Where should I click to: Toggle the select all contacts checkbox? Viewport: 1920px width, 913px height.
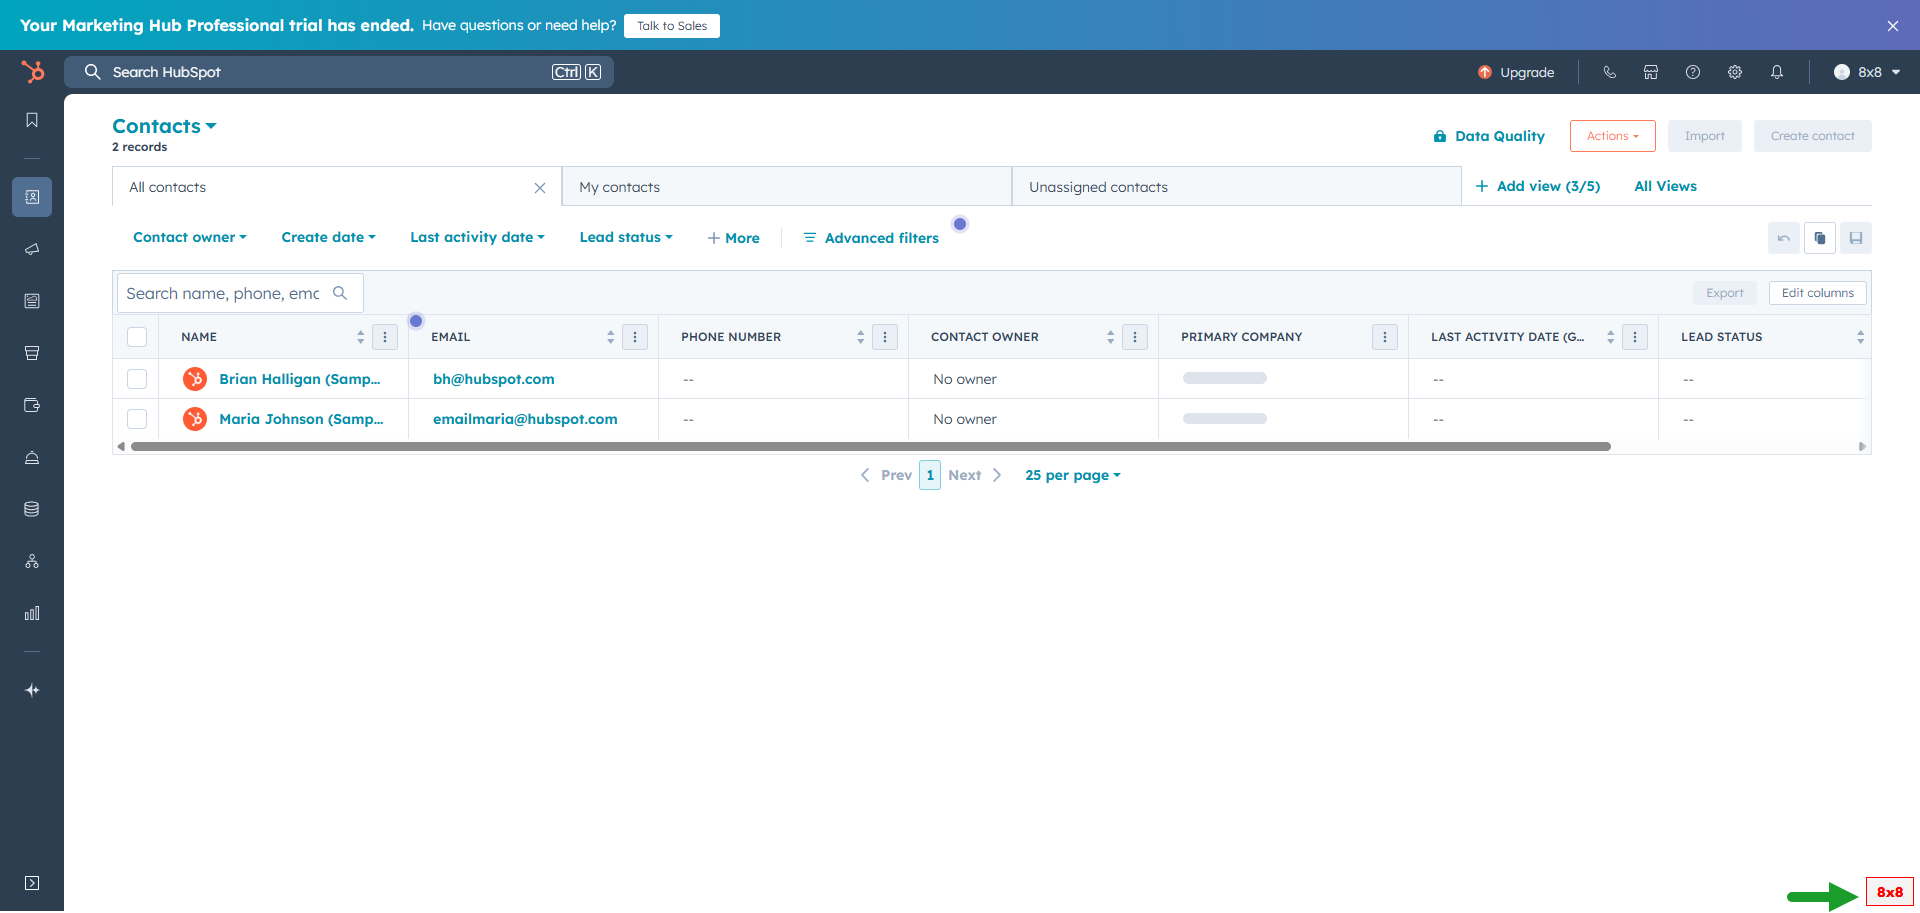point(137,337)
